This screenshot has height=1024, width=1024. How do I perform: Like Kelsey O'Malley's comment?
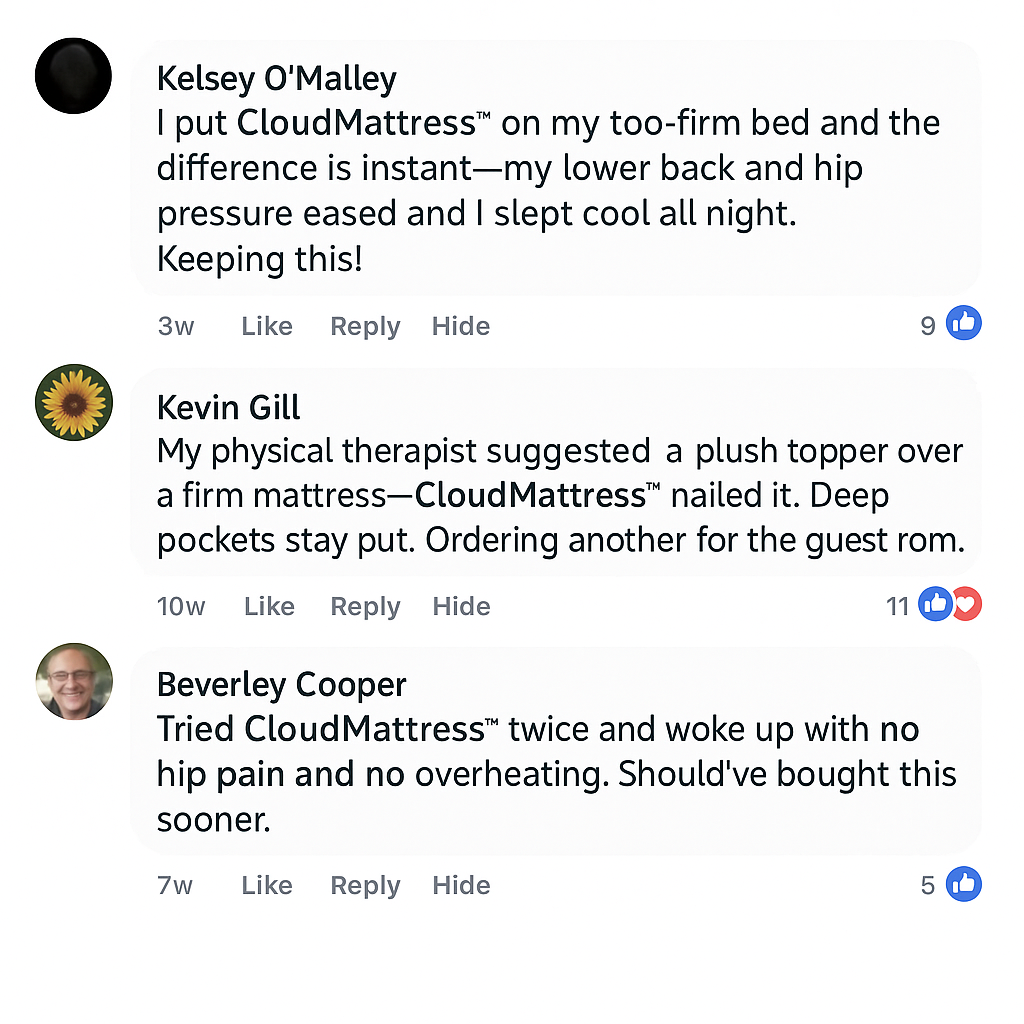pyautogui.click(x=267, y=326)
